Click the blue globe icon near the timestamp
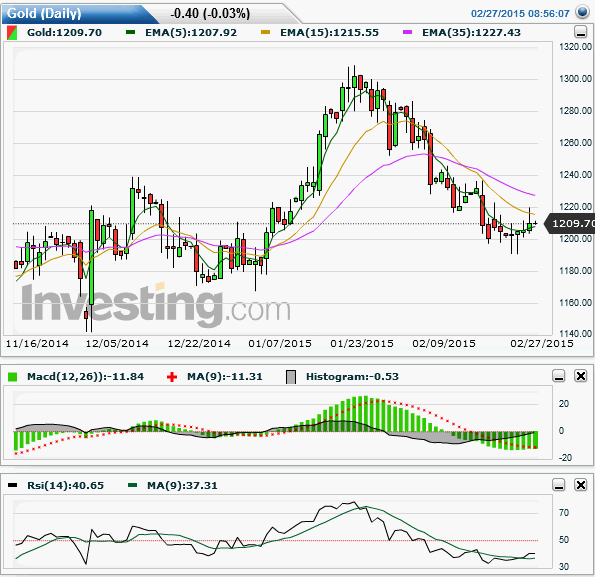The image size is (595, 577). pyautogui.click(x=582, y=12)
